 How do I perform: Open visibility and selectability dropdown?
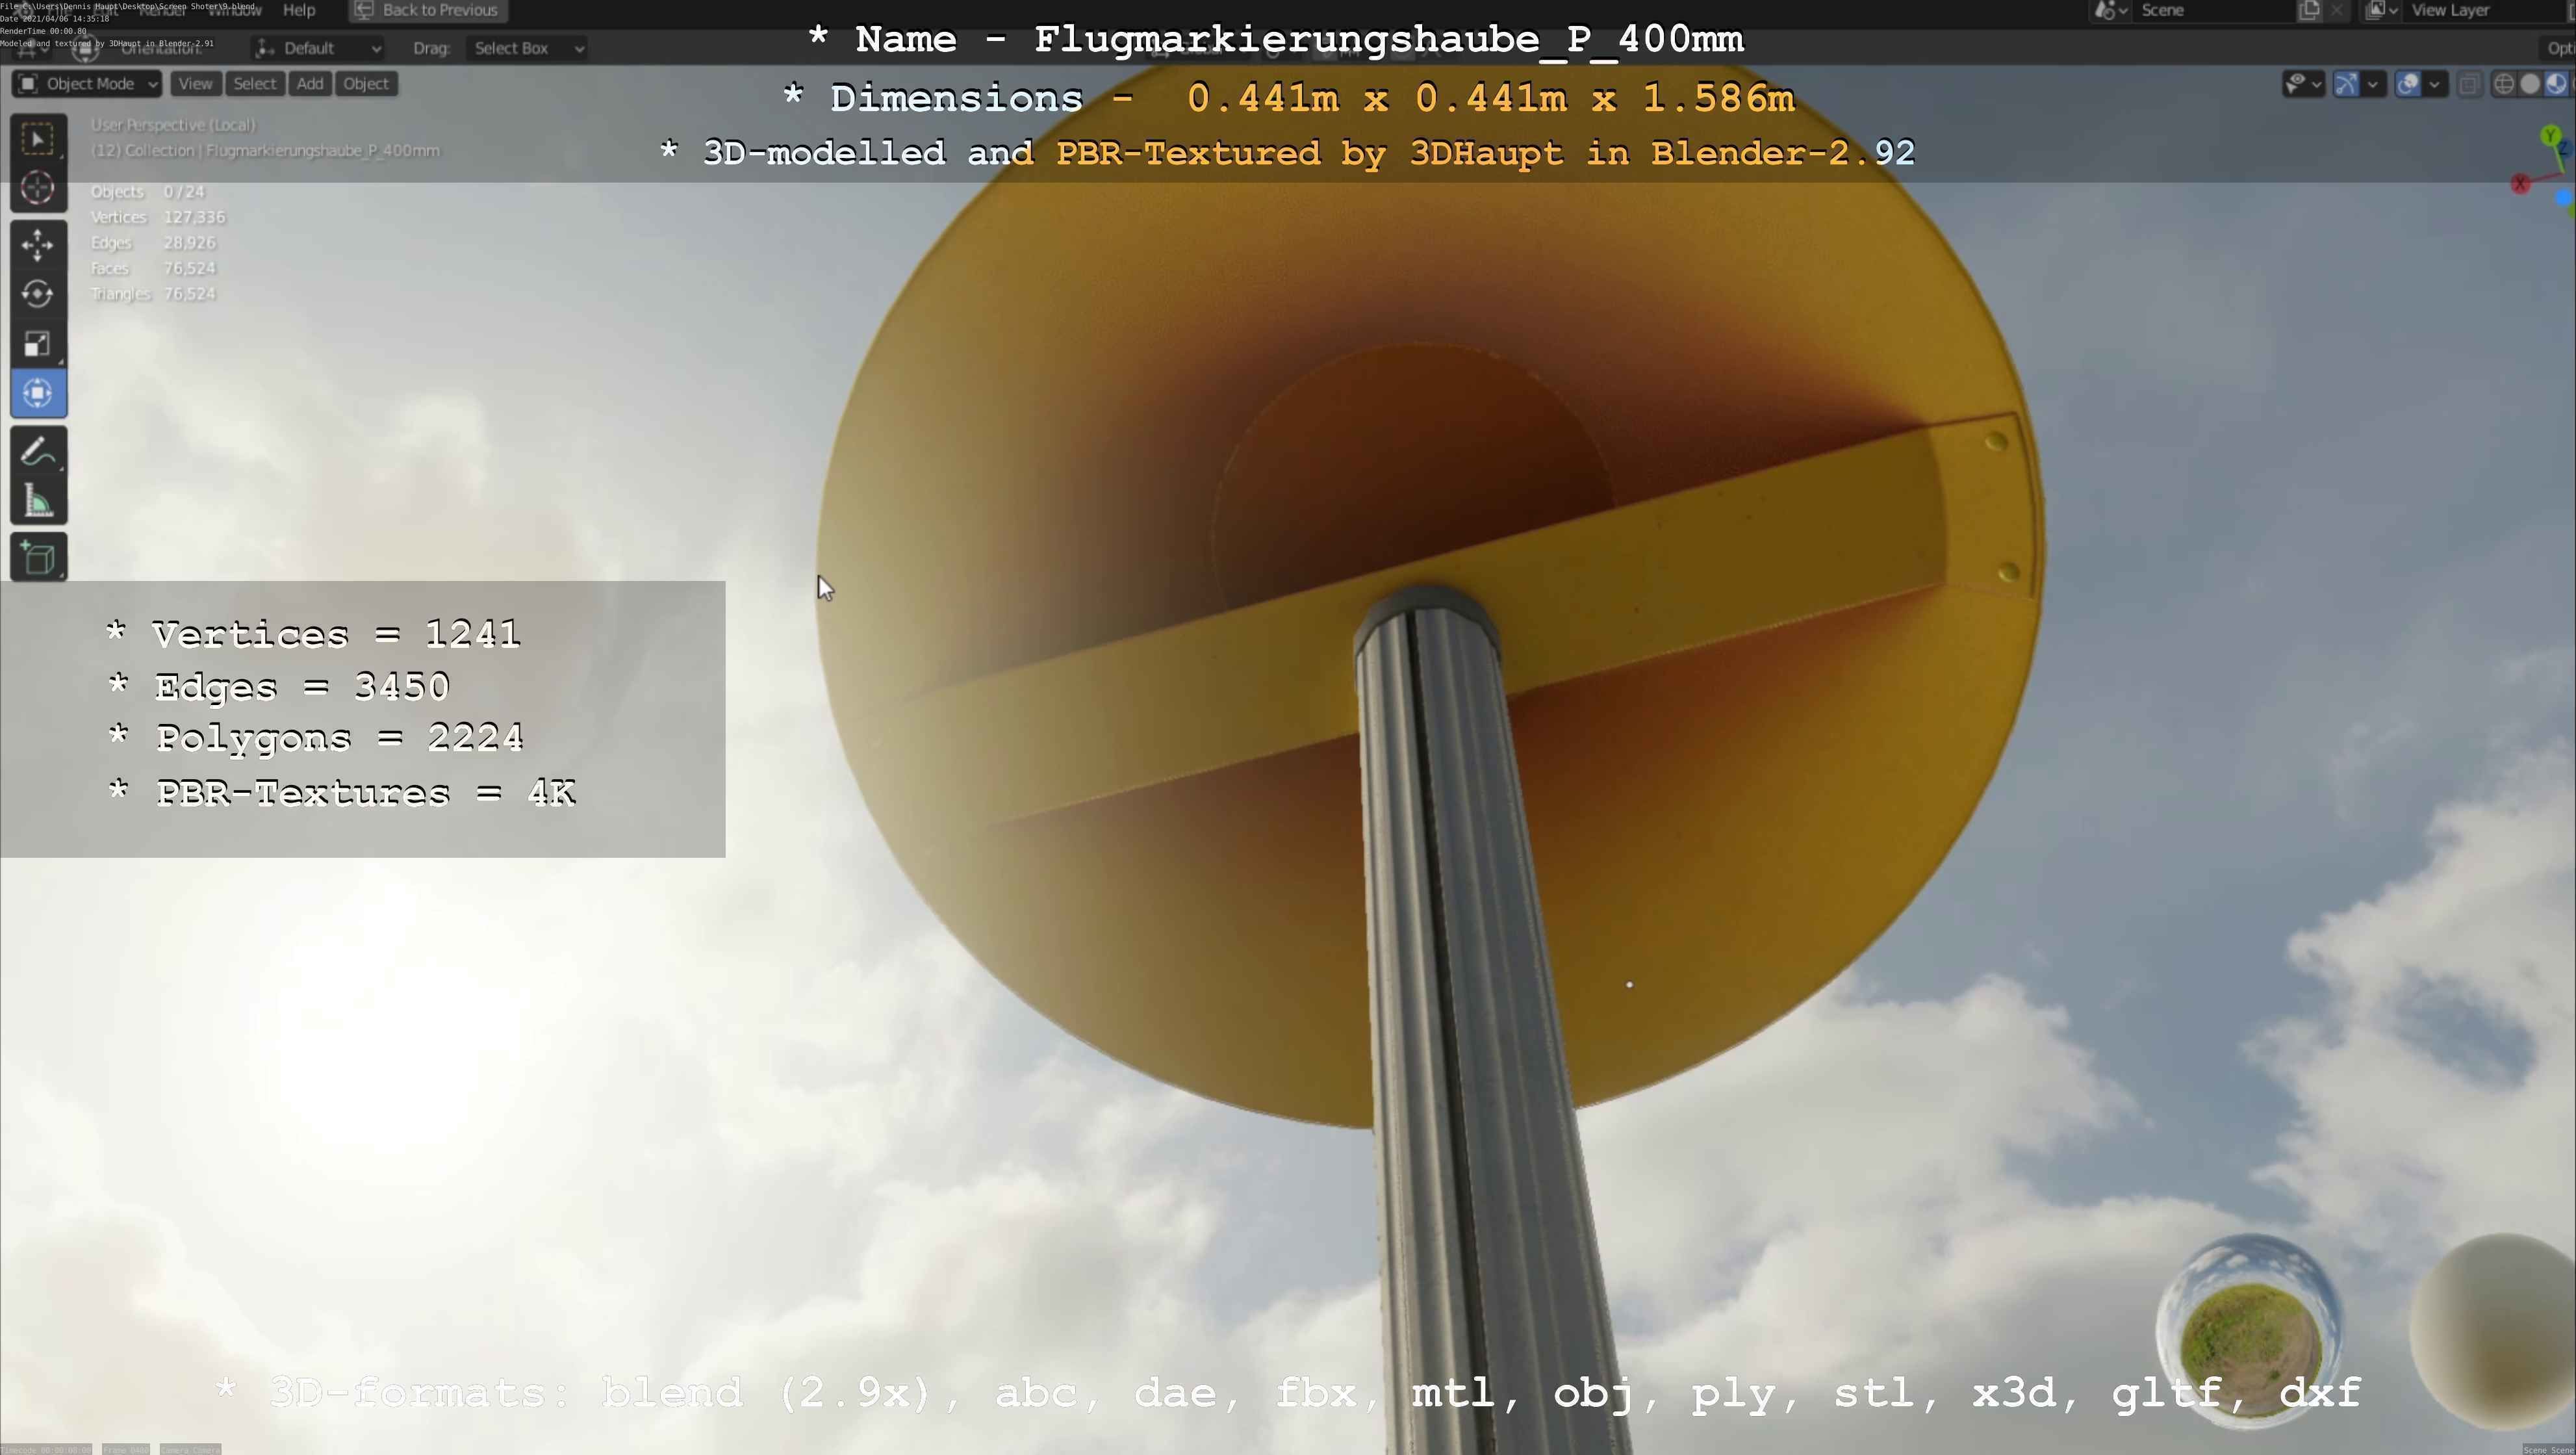pyautogui.click(x=2303, y=84)
